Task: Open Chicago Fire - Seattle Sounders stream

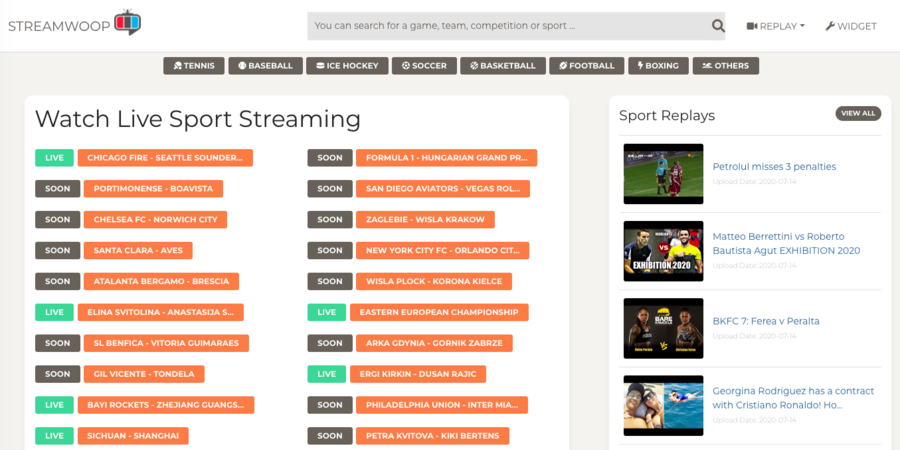Action: pos(165,158)
